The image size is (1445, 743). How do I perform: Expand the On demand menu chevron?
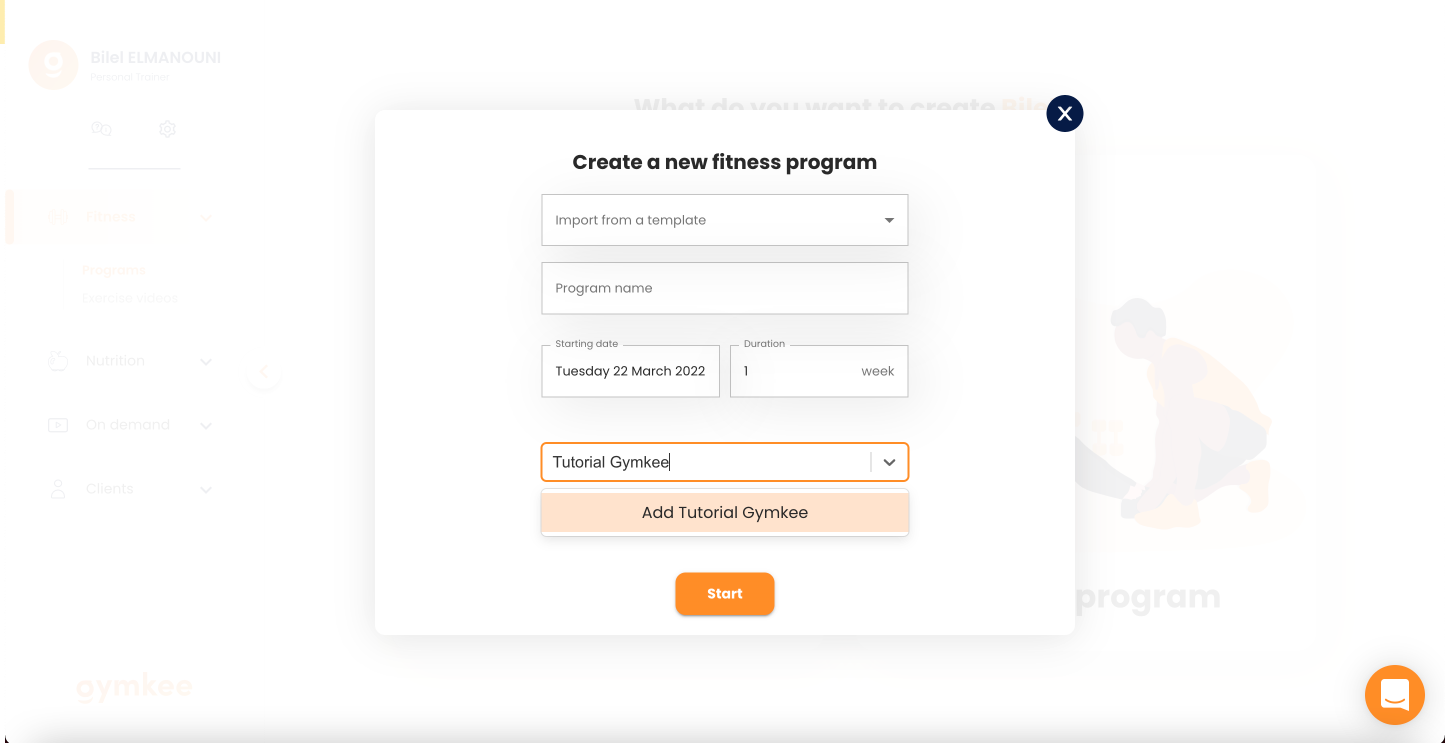(206, 426)
